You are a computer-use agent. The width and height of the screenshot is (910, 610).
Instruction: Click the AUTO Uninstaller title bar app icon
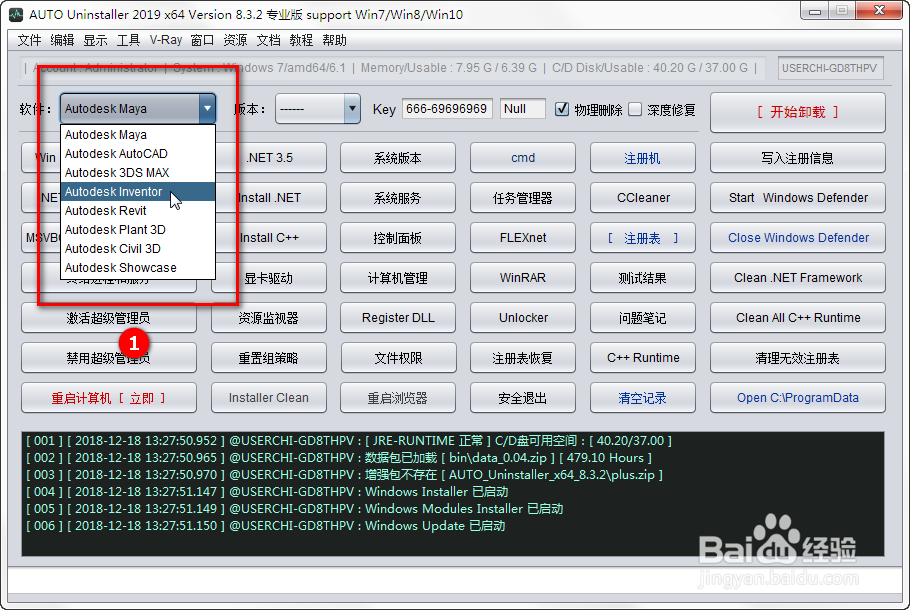click(16, 14)
